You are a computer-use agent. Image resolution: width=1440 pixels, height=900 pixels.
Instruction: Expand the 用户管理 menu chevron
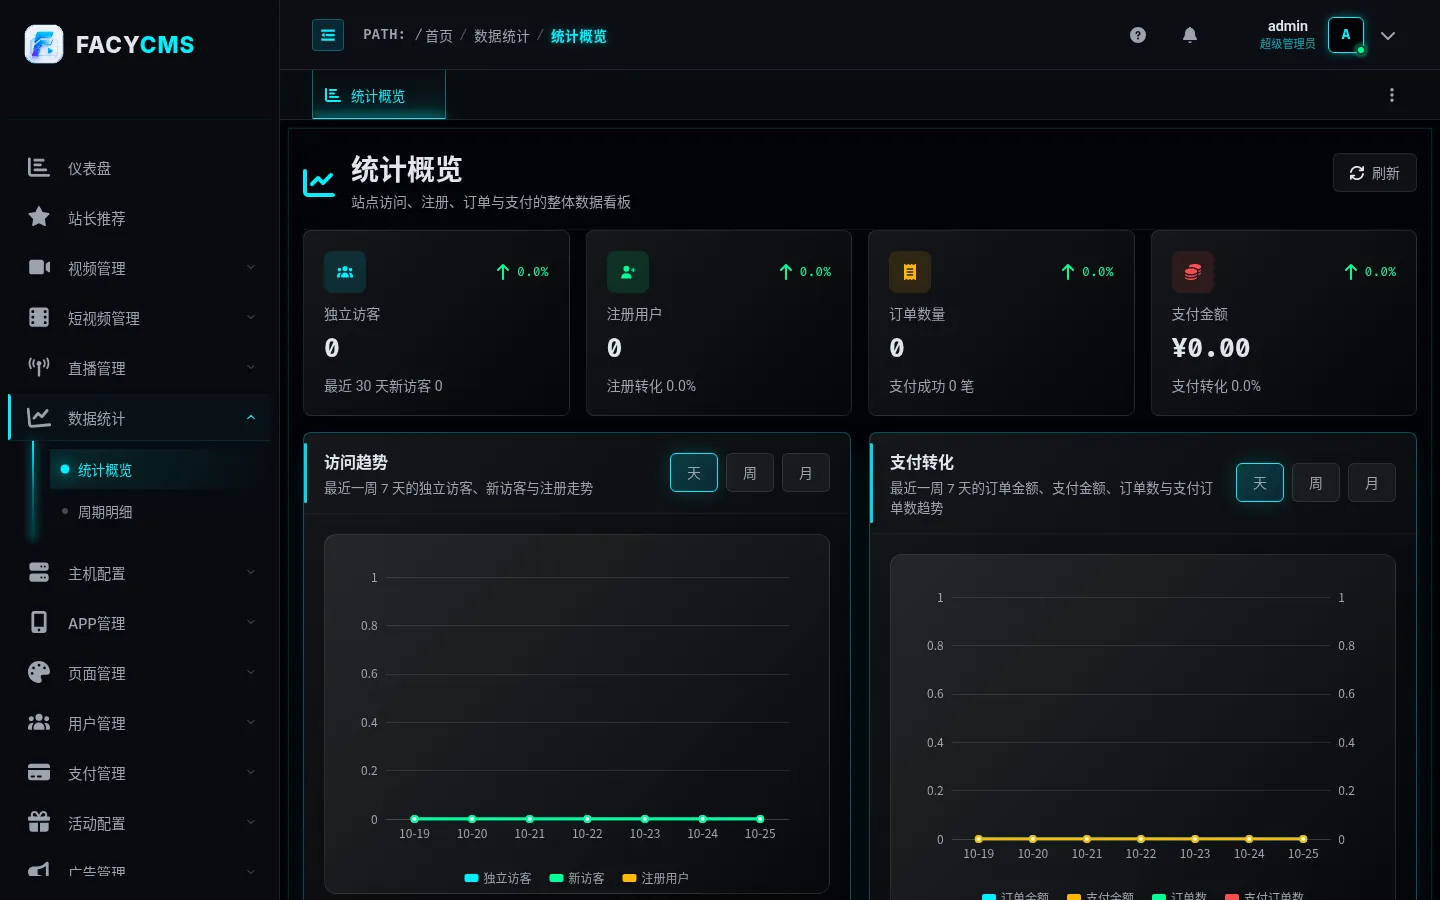pyautogui.click(x=251, y=723)
